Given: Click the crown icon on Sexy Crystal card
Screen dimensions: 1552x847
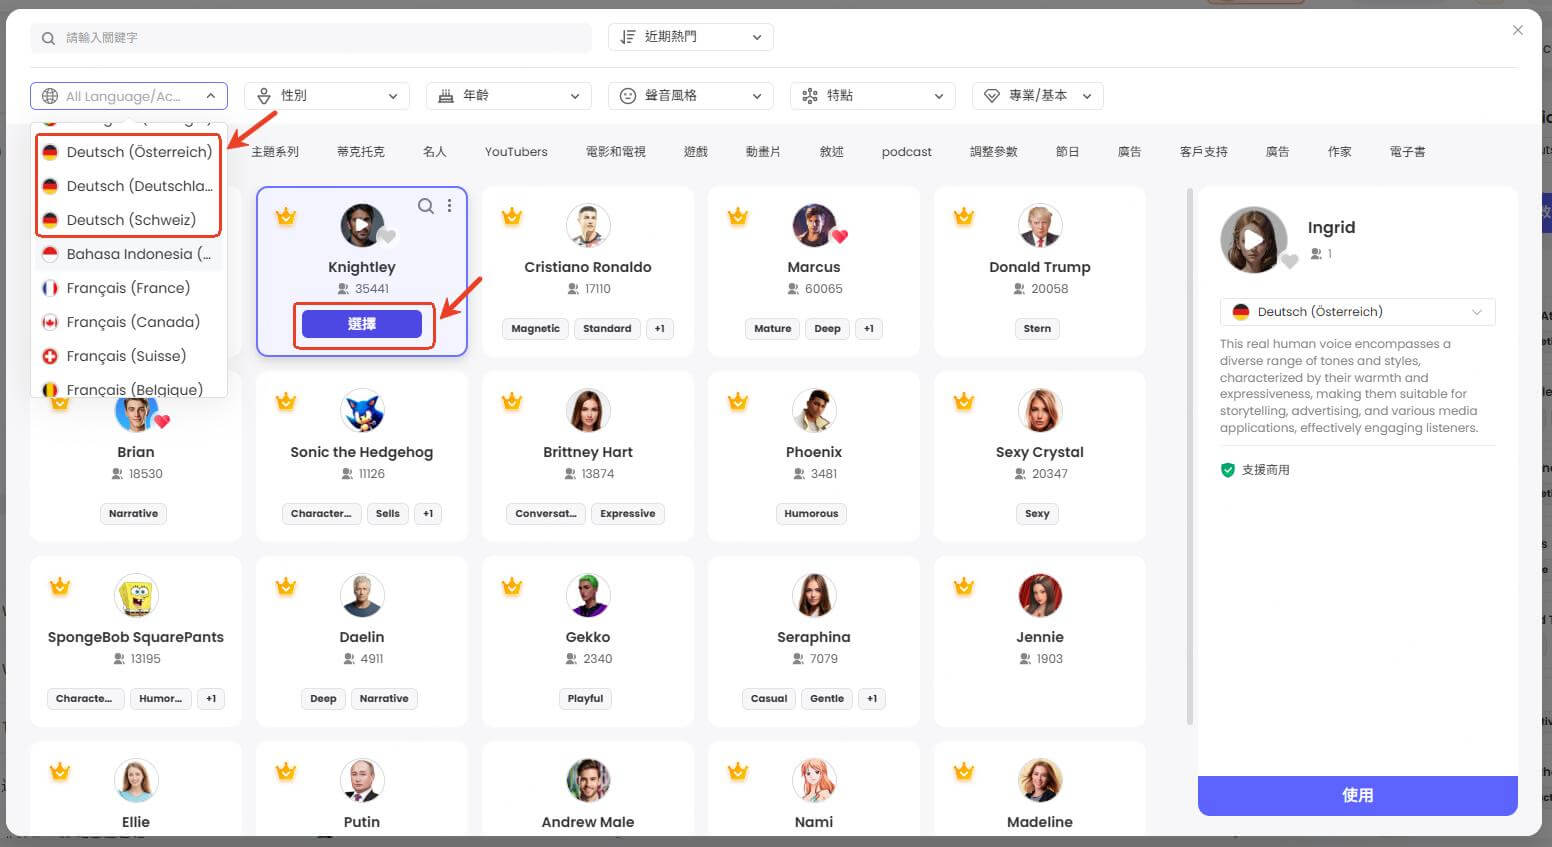Looking at the screenshot, I should pos(964,401).
